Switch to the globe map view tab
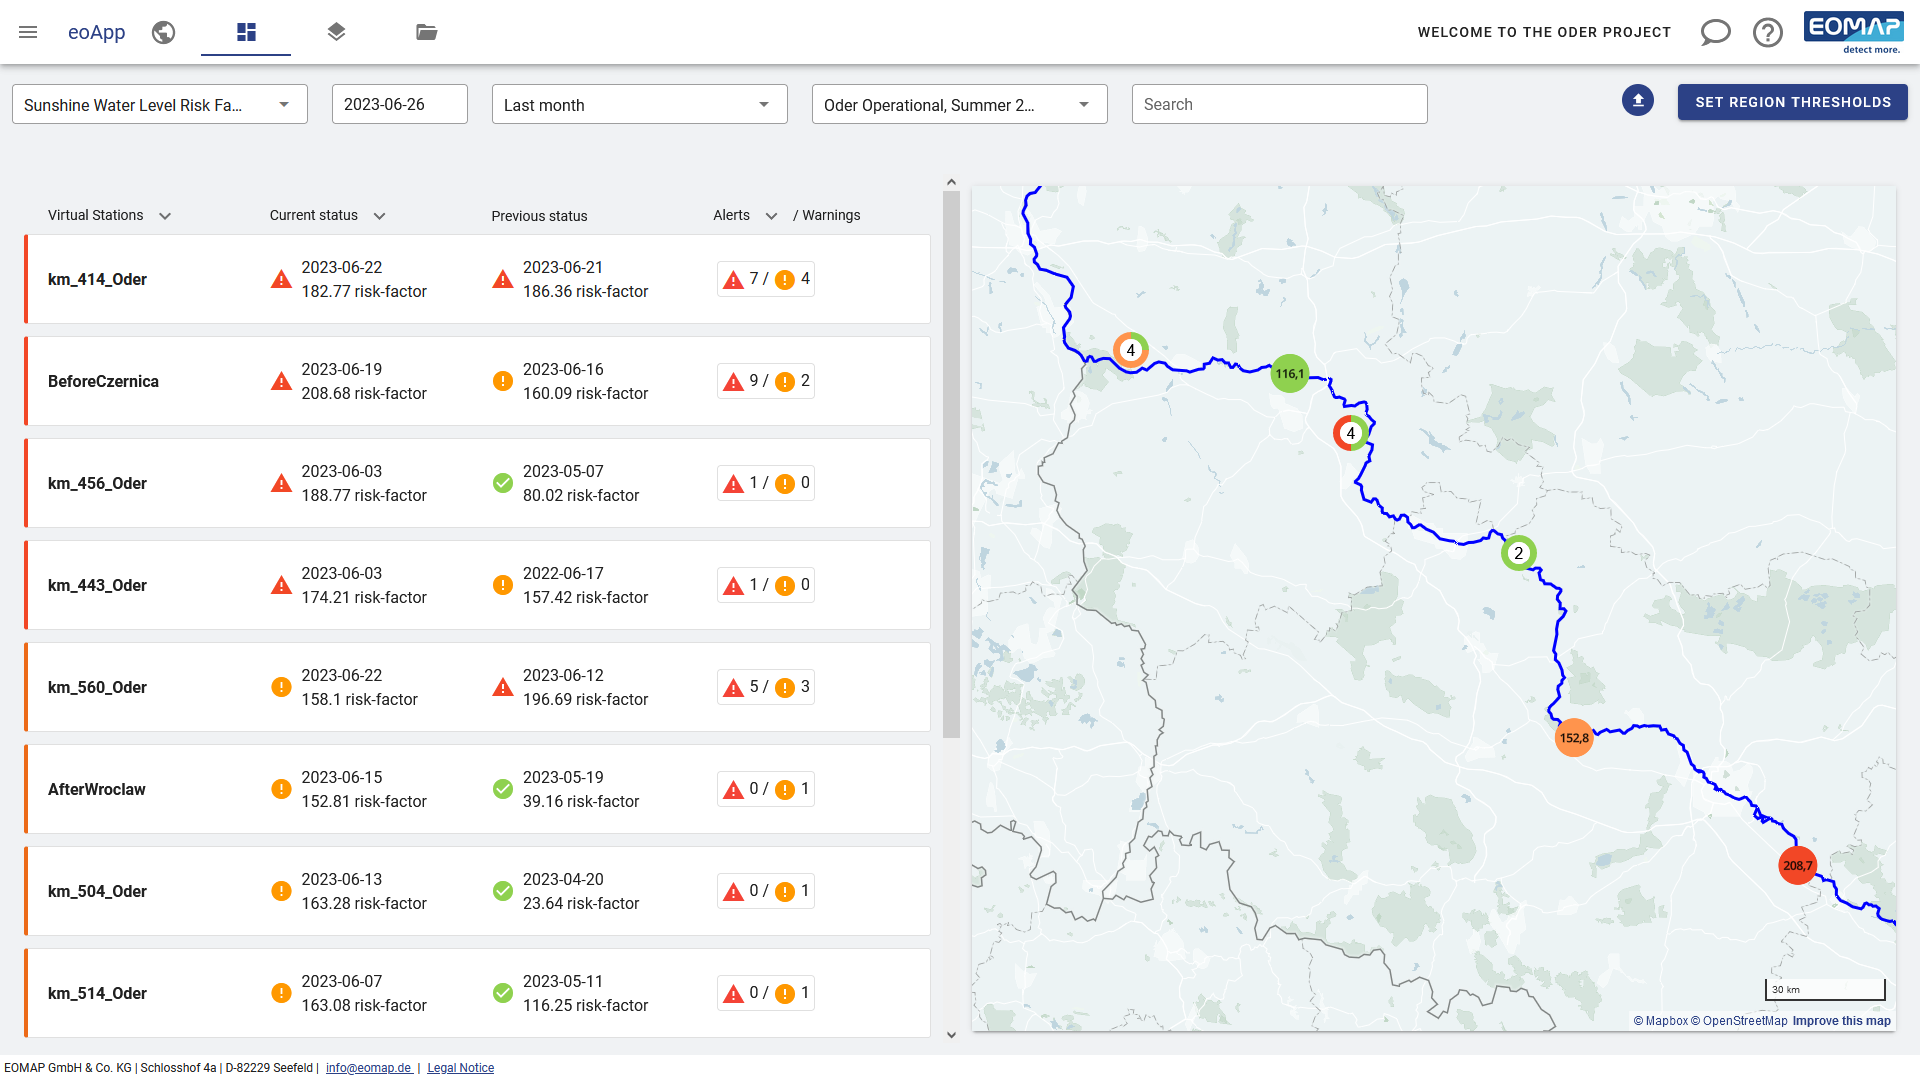 pyautogui.click(x=164, y=32)
